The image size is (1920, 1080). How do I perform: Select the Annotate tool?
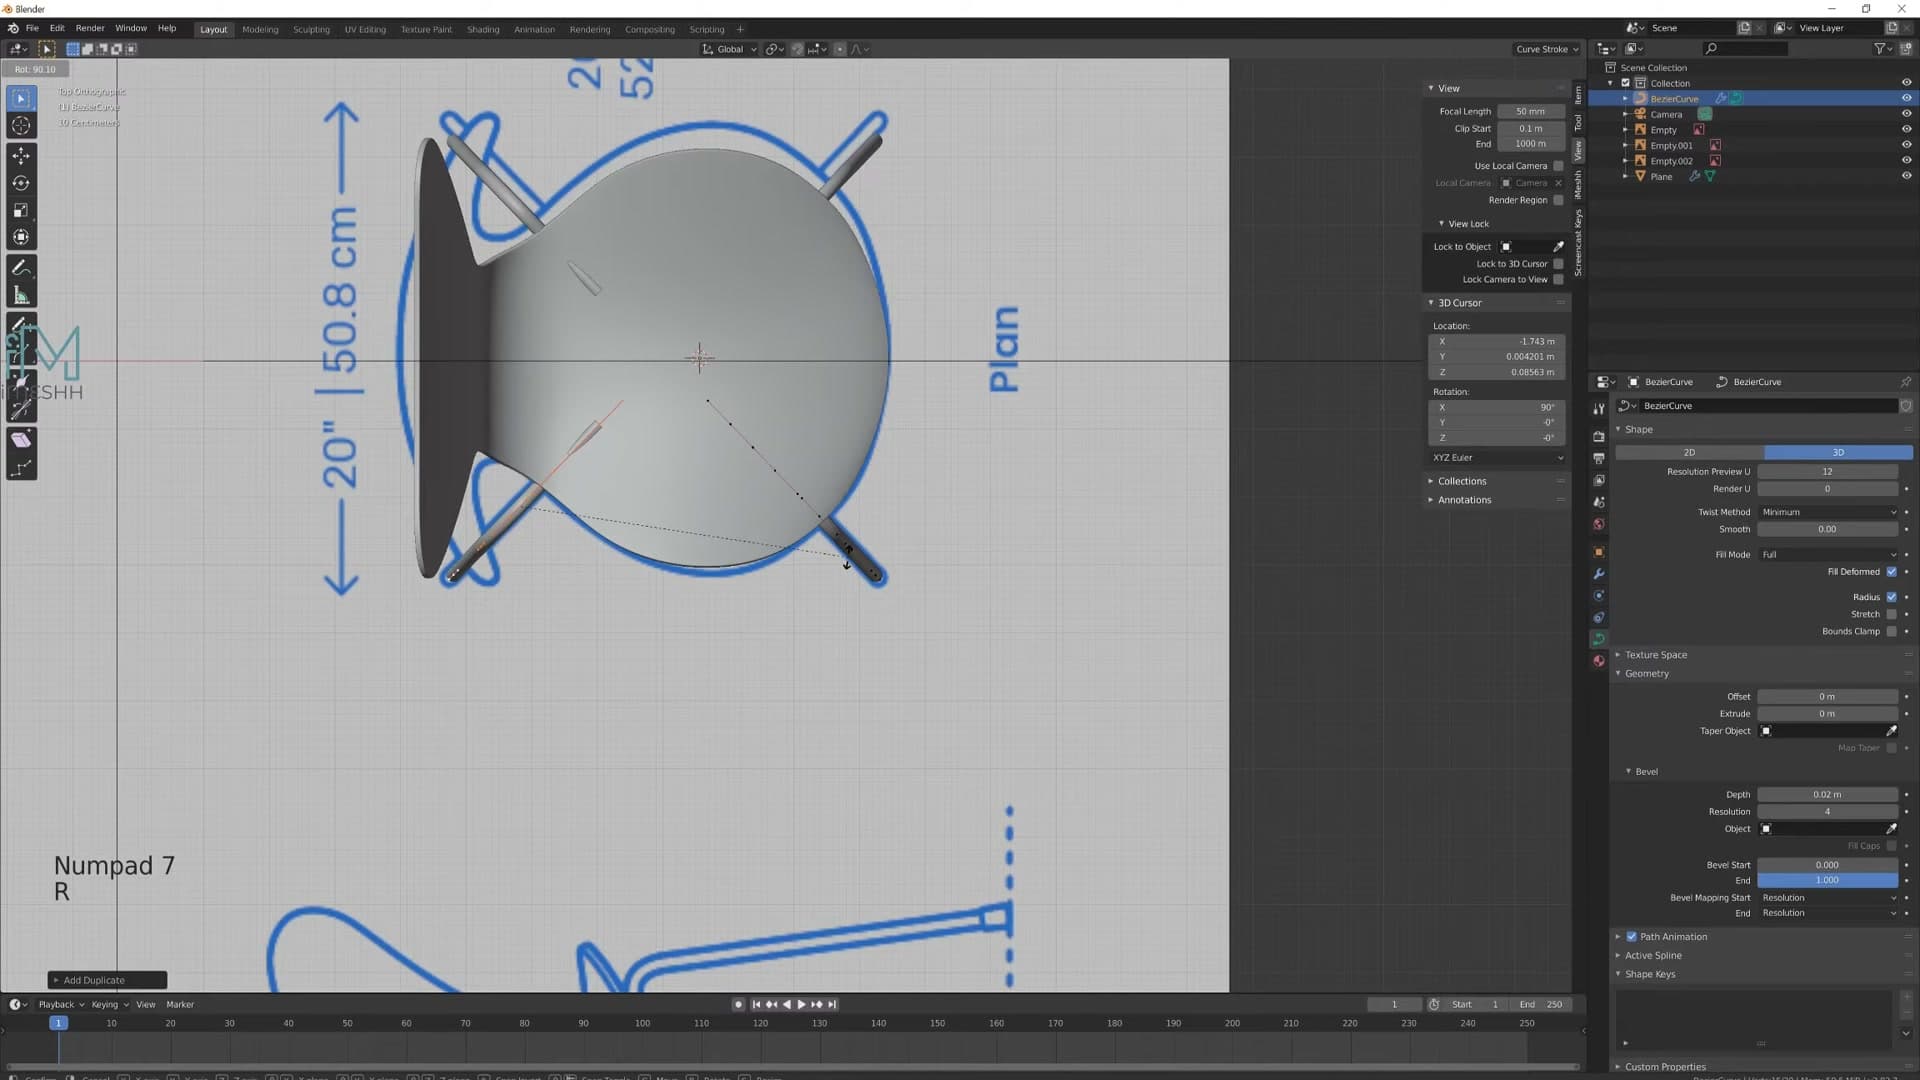coord(21,268)
